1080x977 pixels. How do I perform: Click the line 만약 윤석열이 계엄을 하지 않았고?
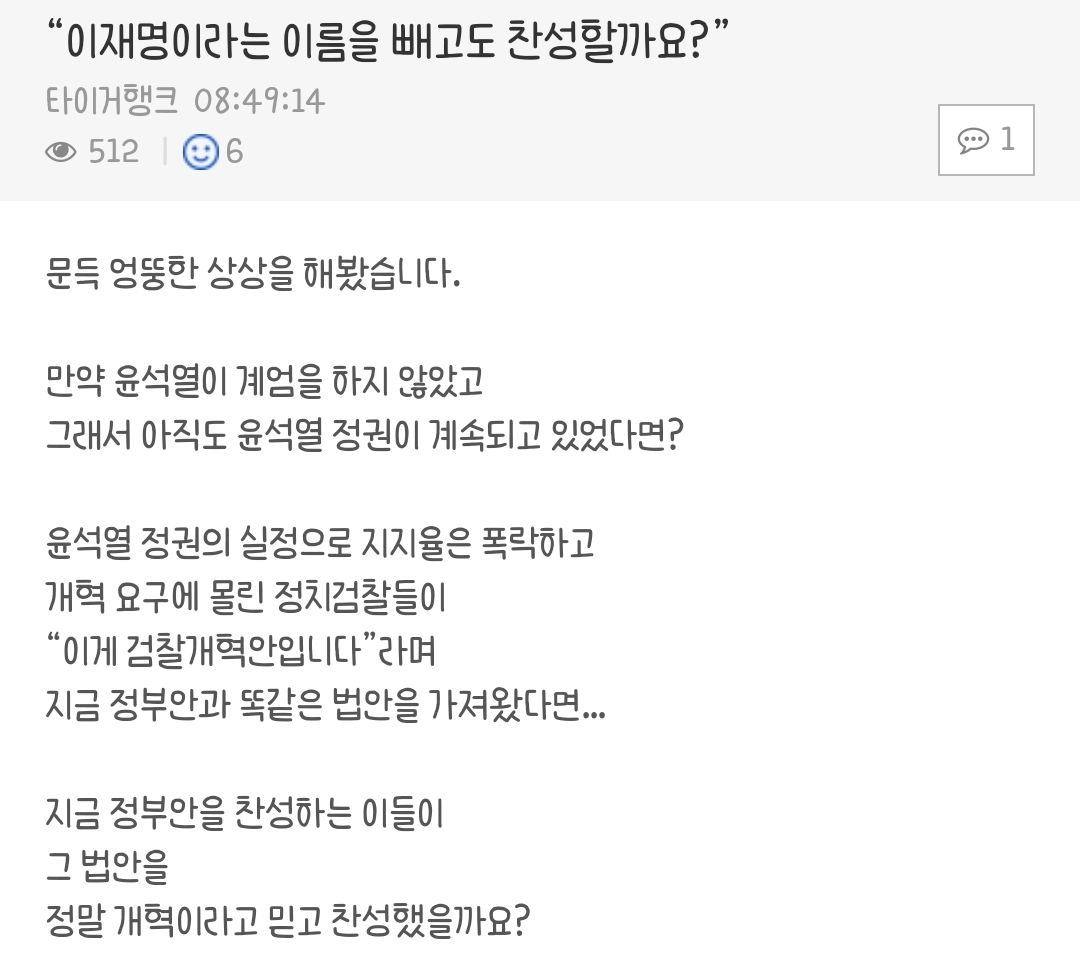click(x=264, y=381)
